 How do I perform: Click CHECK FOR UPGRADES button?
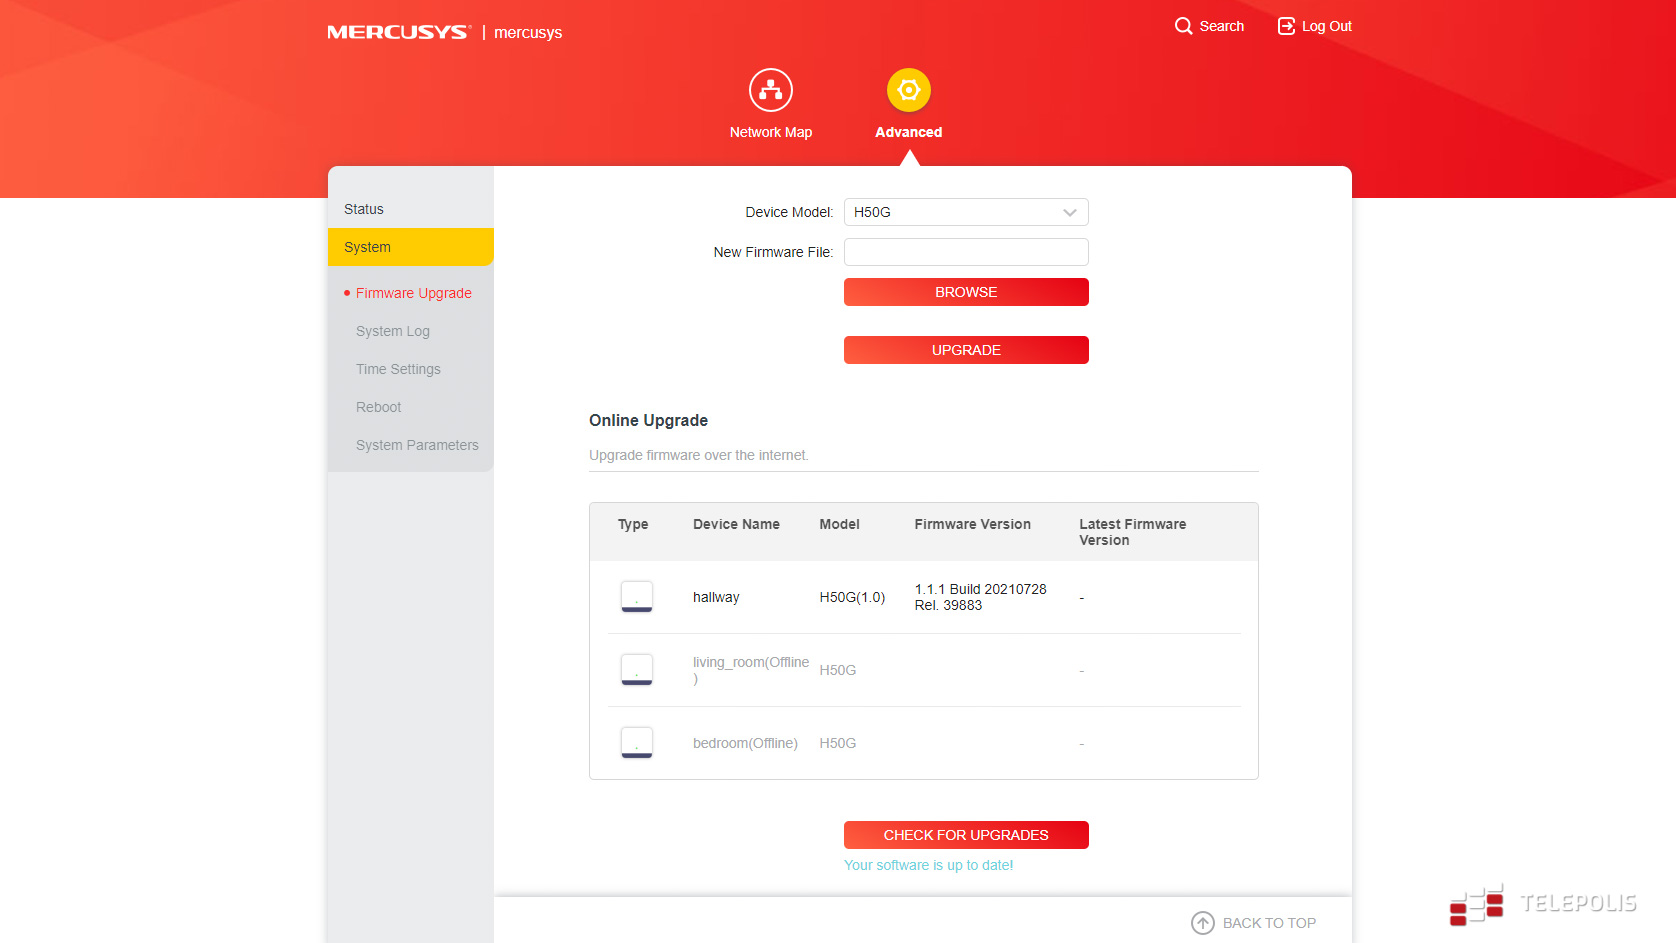click(965, 835)
